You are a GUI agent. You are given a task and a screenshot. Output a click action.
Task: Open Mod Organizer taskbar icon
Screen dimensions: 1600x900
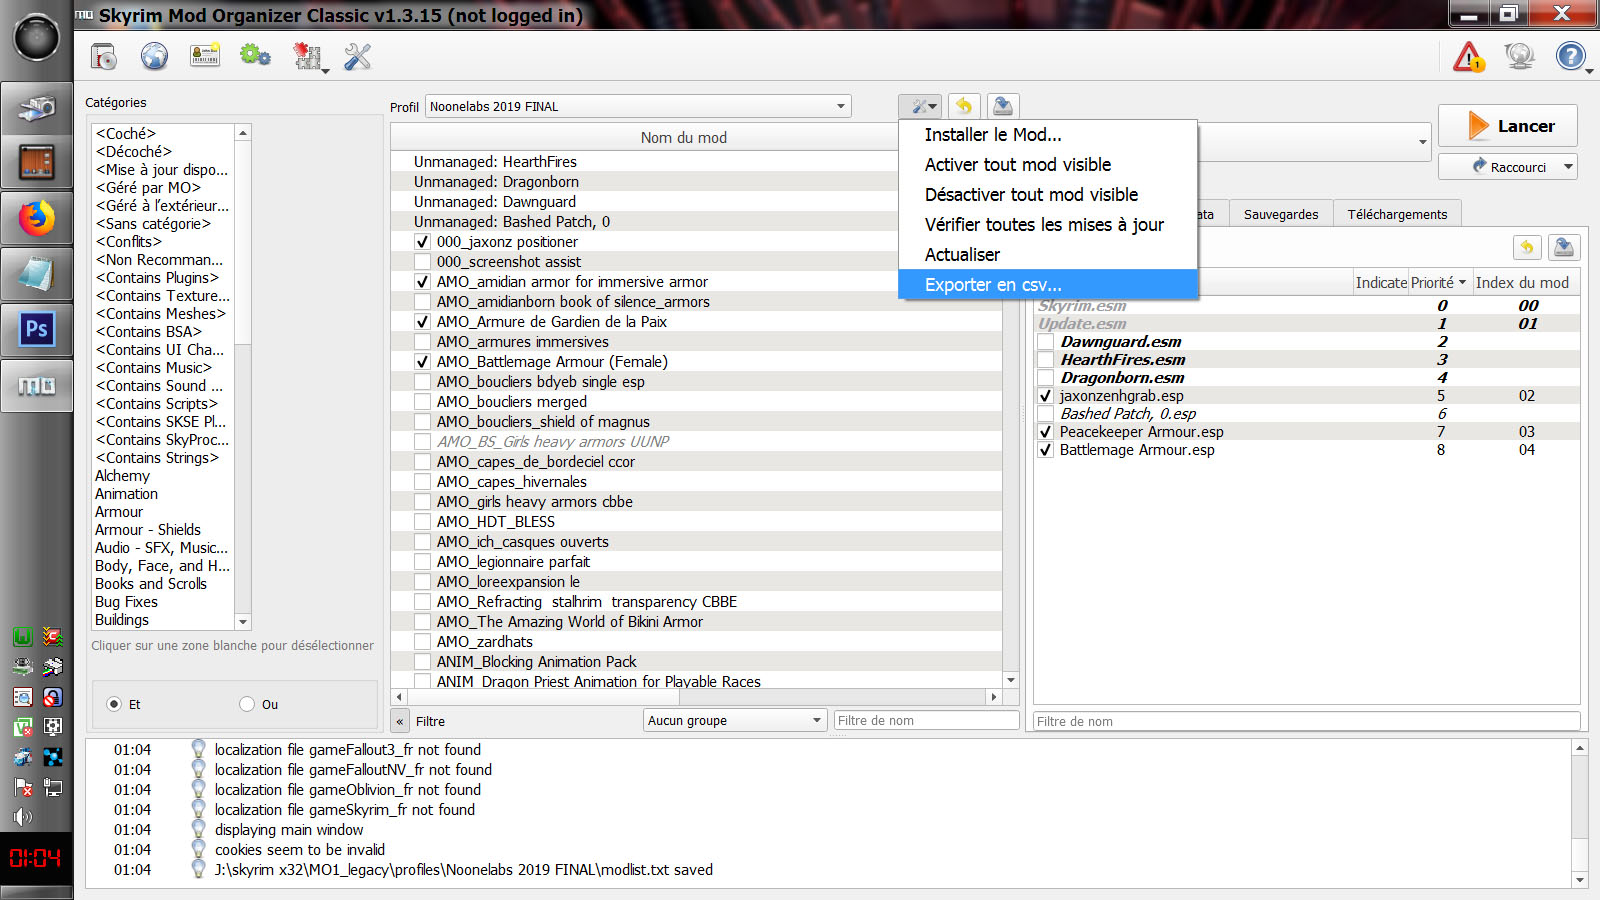point(37,385)
